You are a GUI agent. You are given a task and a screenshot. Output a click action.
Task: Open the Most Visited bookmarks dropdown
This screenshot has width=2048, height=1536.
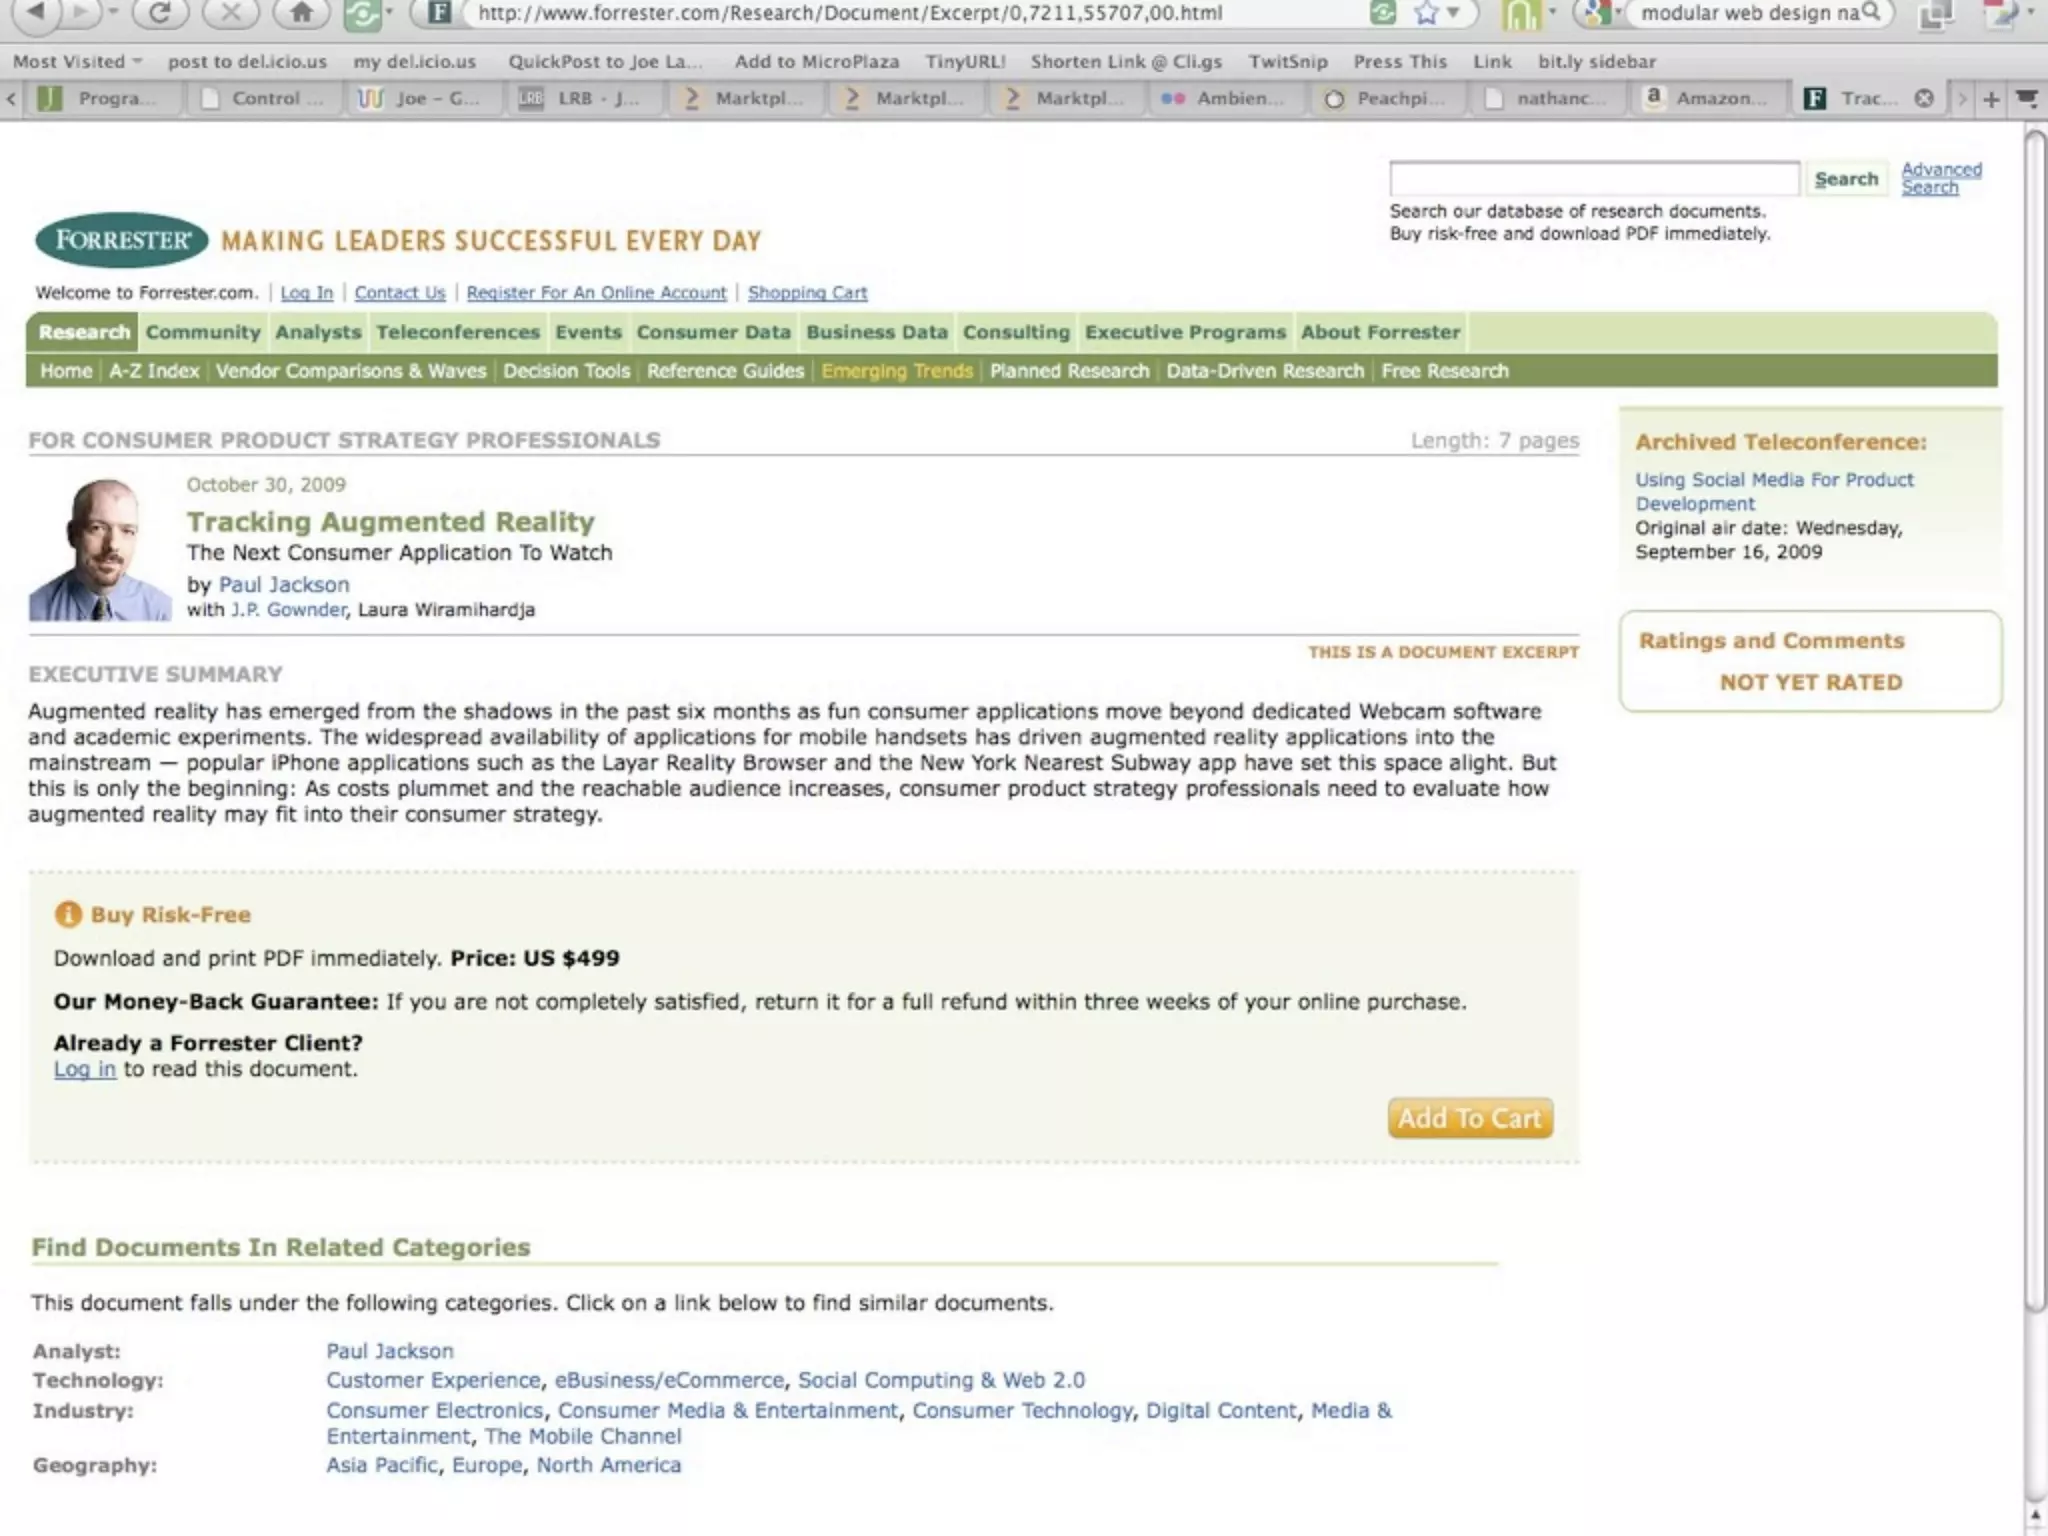(x=77, y=61)
